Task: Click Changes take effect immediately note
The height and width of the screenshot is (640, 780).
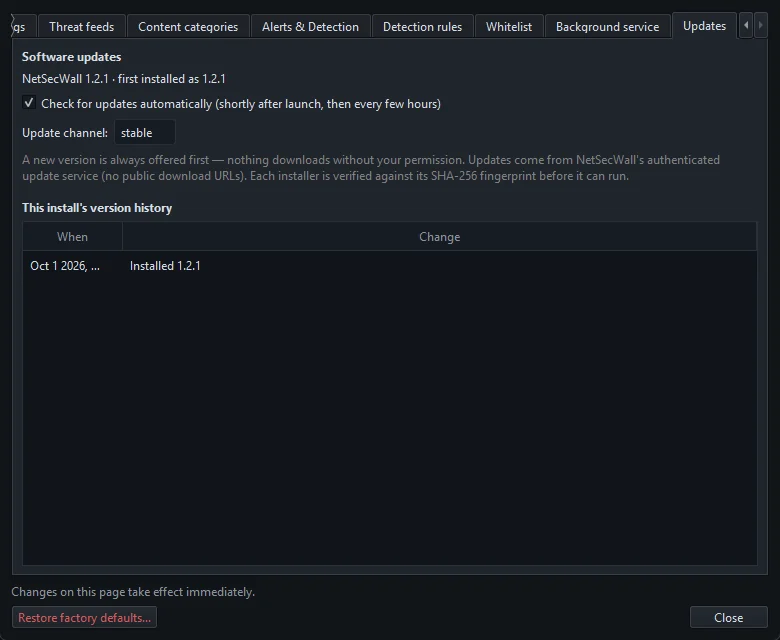Action: pos(133,592)
